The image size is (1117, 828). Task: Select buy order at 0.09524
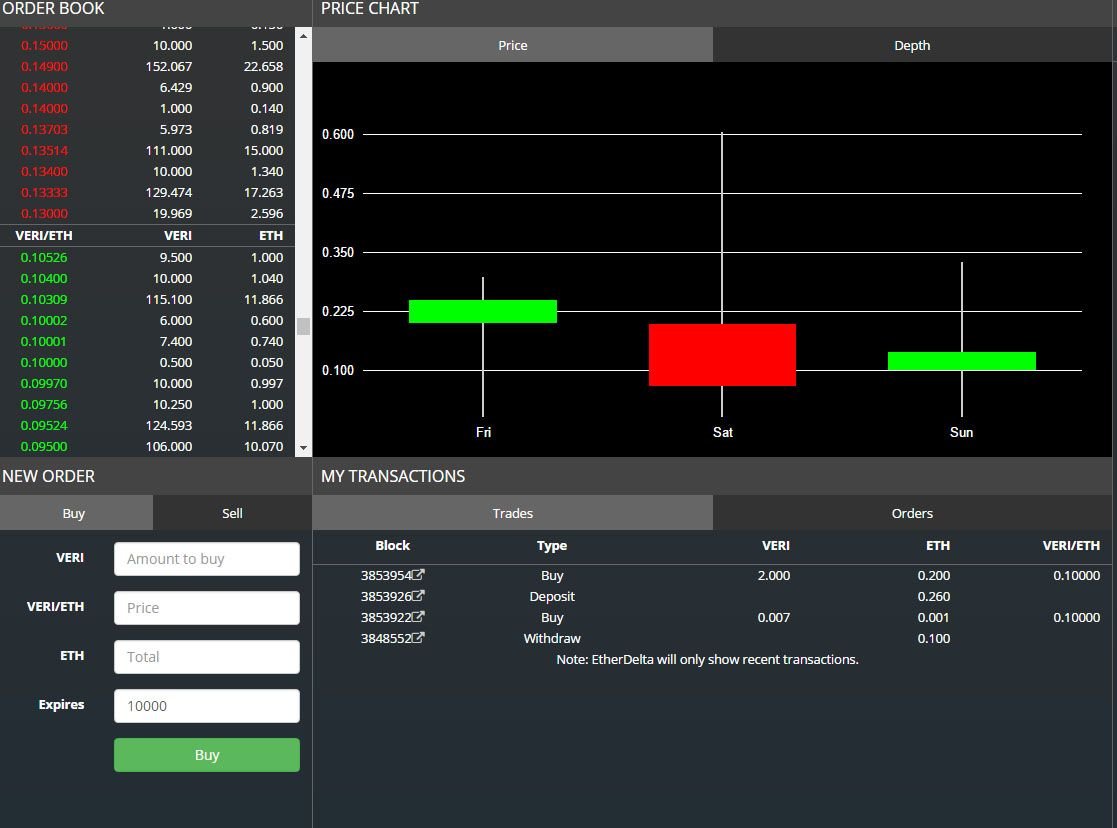[x=148, y=425]
